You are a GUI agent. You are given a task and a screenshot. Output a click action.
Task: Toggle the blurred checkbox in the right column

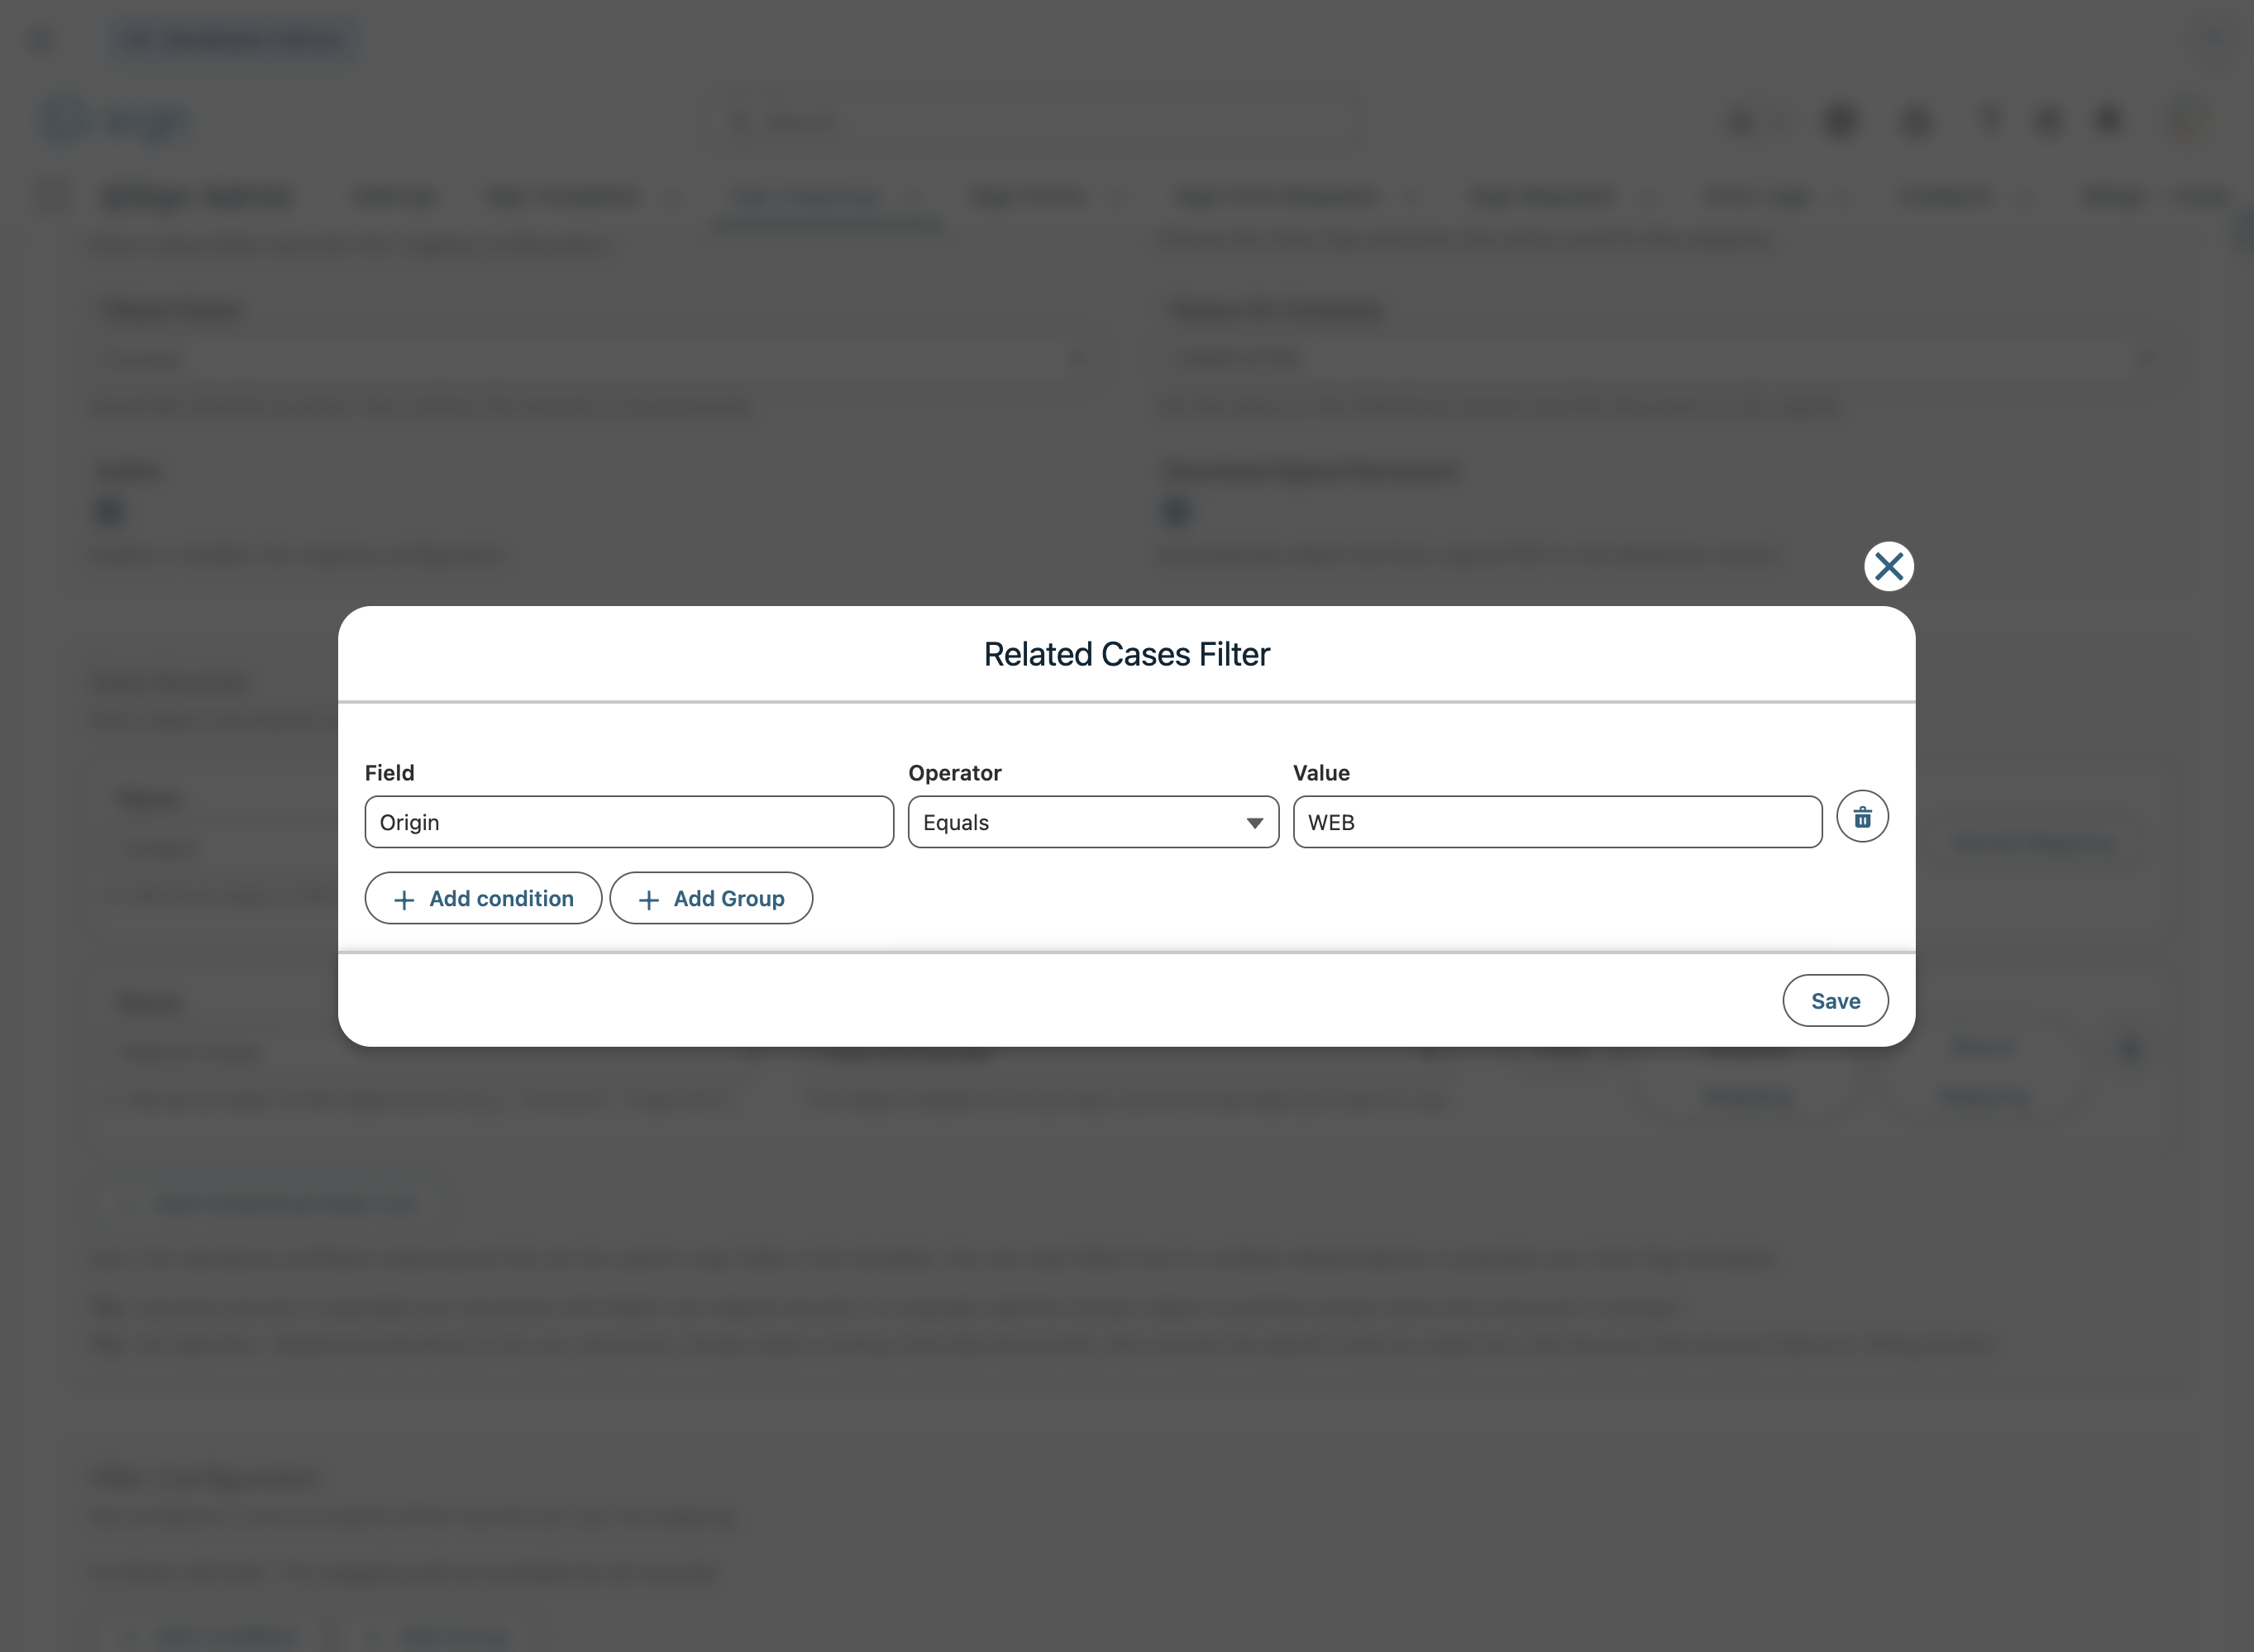tap(1177, 512)
